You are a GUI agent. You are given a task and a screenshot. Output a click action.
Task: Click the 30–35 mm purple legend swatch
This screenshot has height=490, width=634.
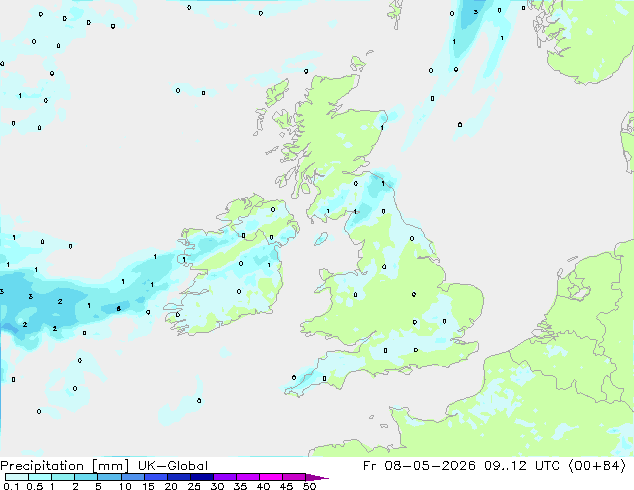coord(224,477)
